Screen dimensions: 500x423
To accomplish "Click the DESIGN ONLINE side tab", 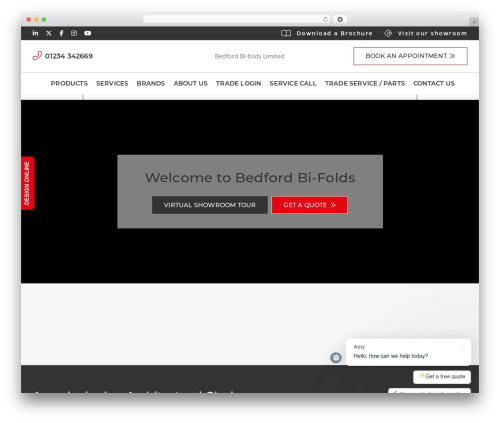I will coord(28,183).
